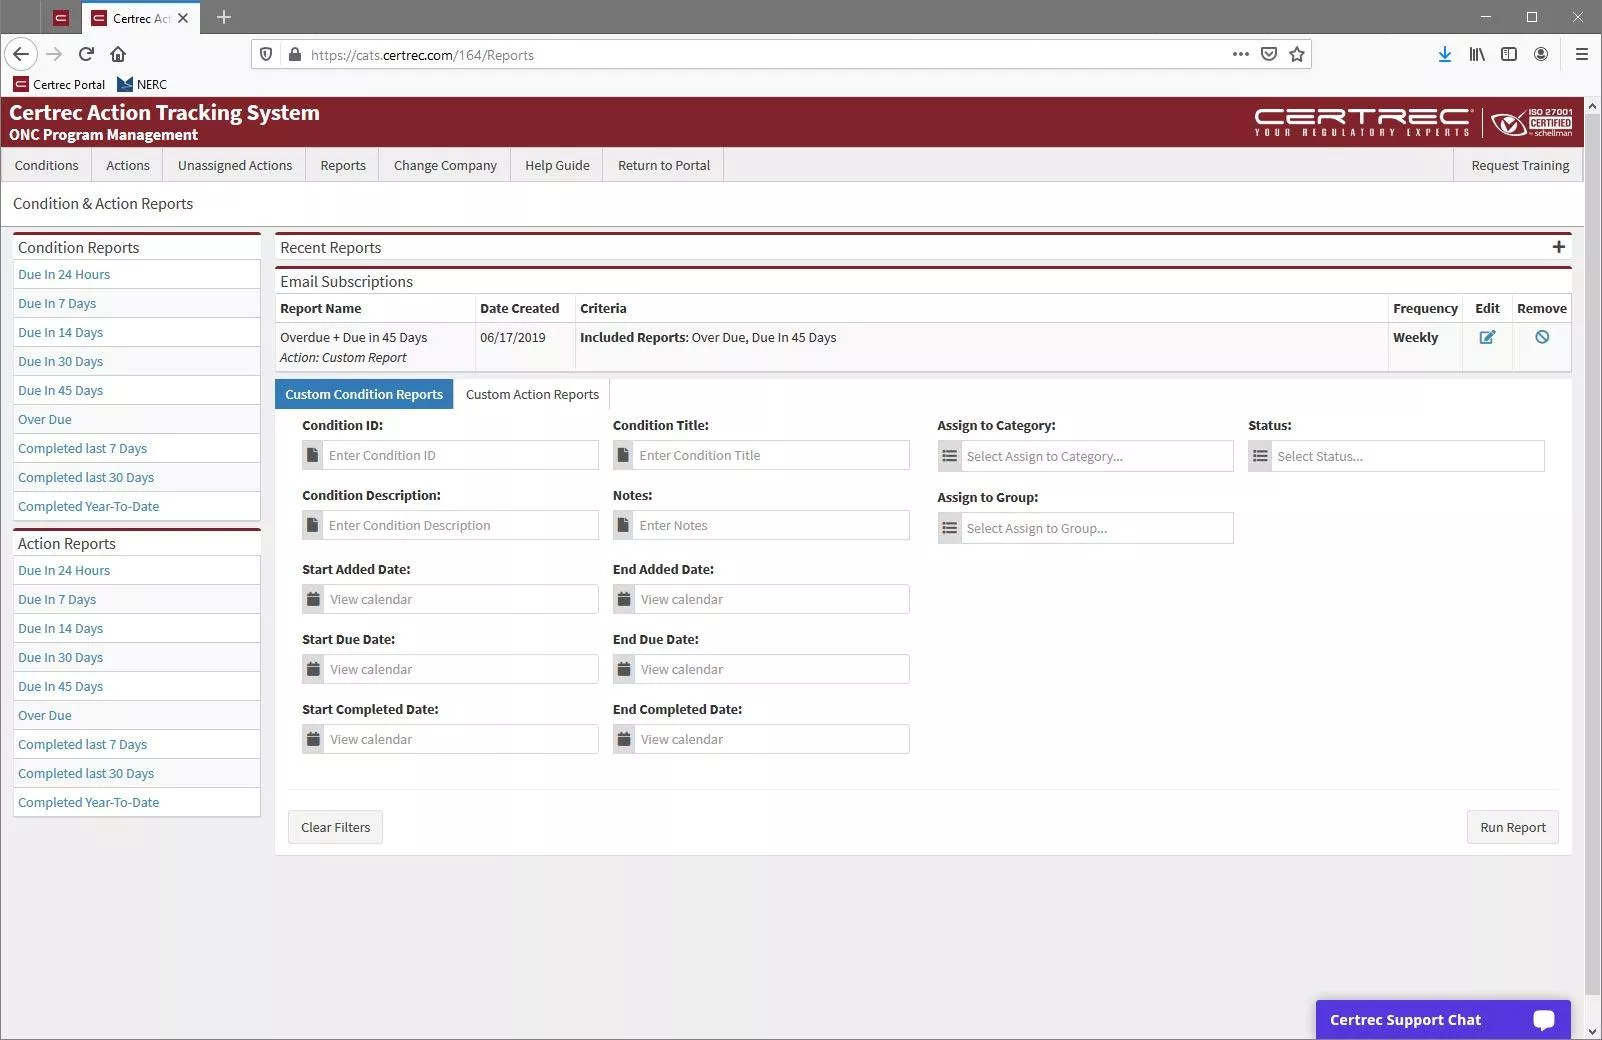Open page actions ellipsis in address bar
The width and height of the screenshot is (1602, 1040).
pos(1241,54)
